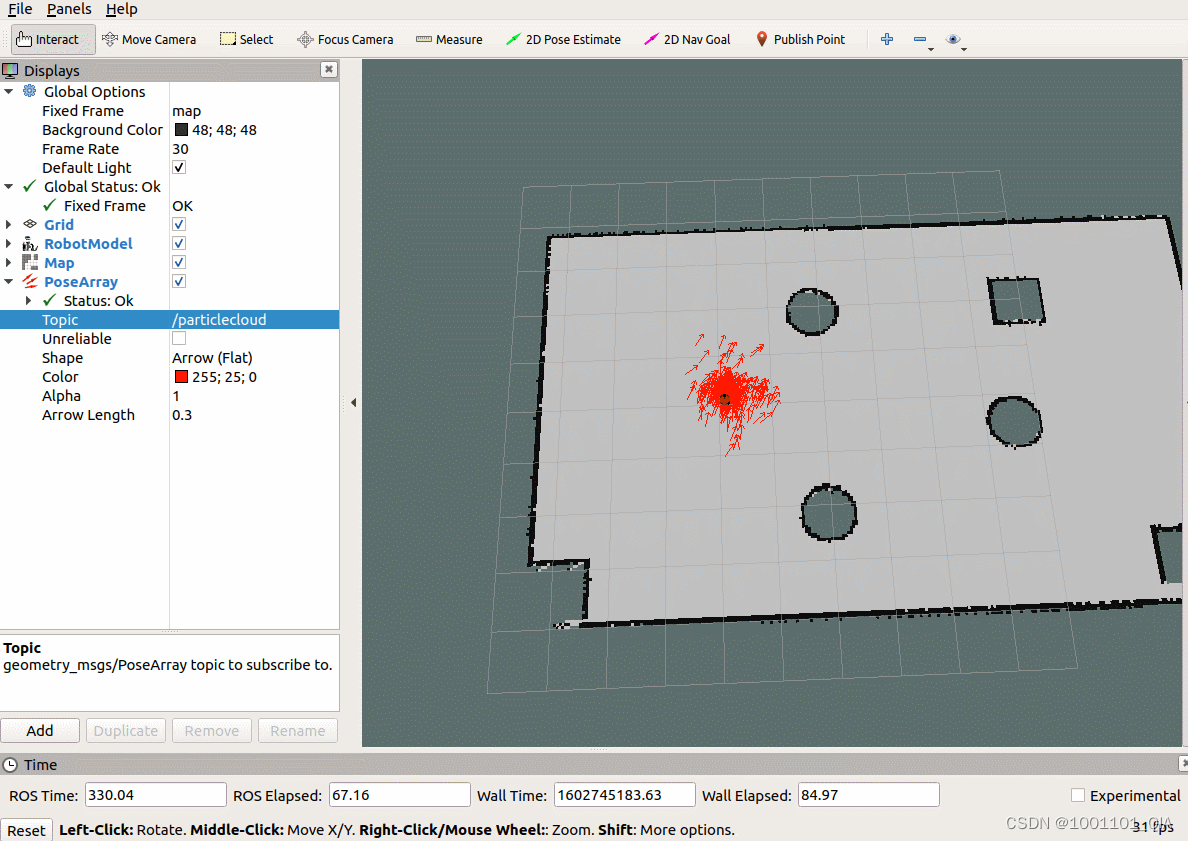Image resolution: width=1188 pixels, height=841 pixels.
Task: Click the PoseArray red Color swatch
Action: click(x=181, y=377)
